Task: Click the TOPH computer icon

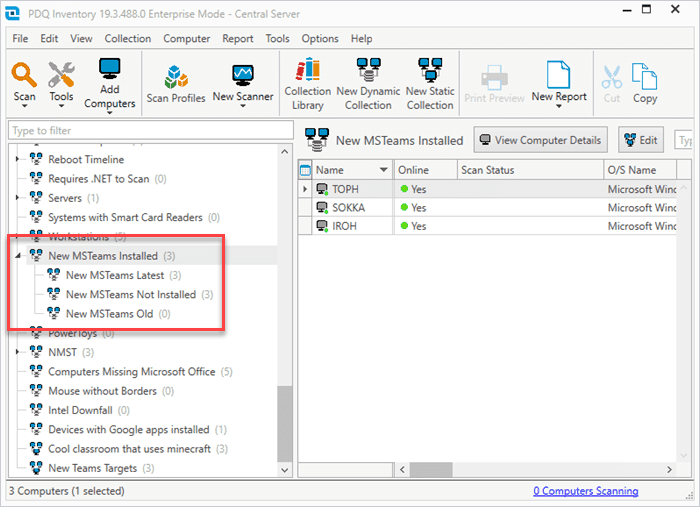Action: (x=322, y=189)
